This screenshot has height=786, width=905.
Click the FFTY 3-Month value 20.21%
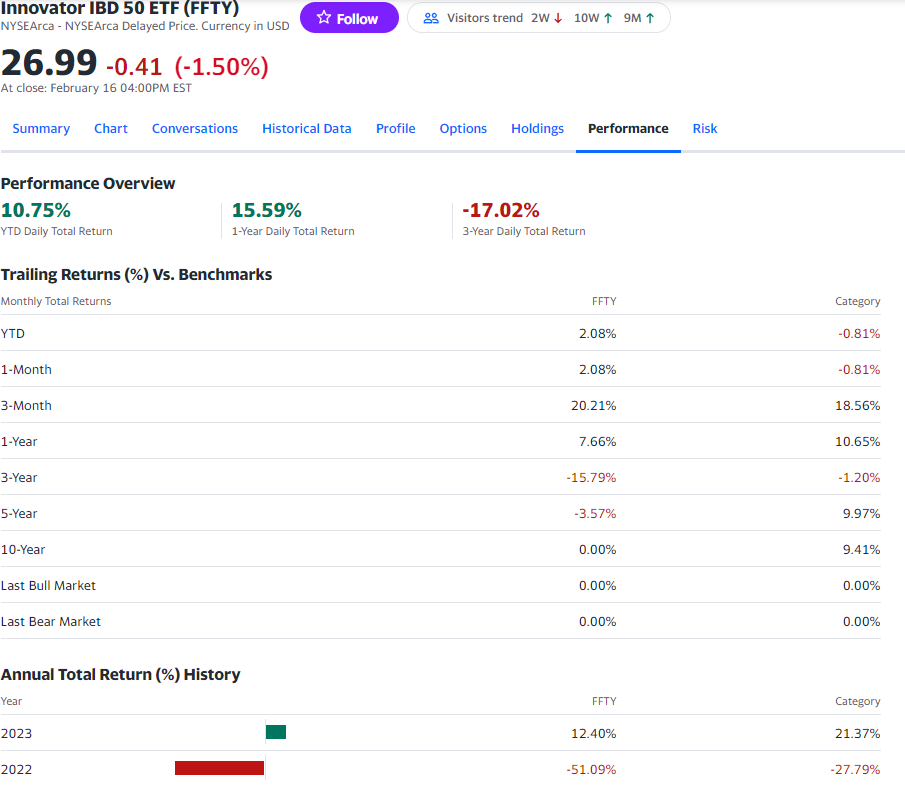point(593,406)
